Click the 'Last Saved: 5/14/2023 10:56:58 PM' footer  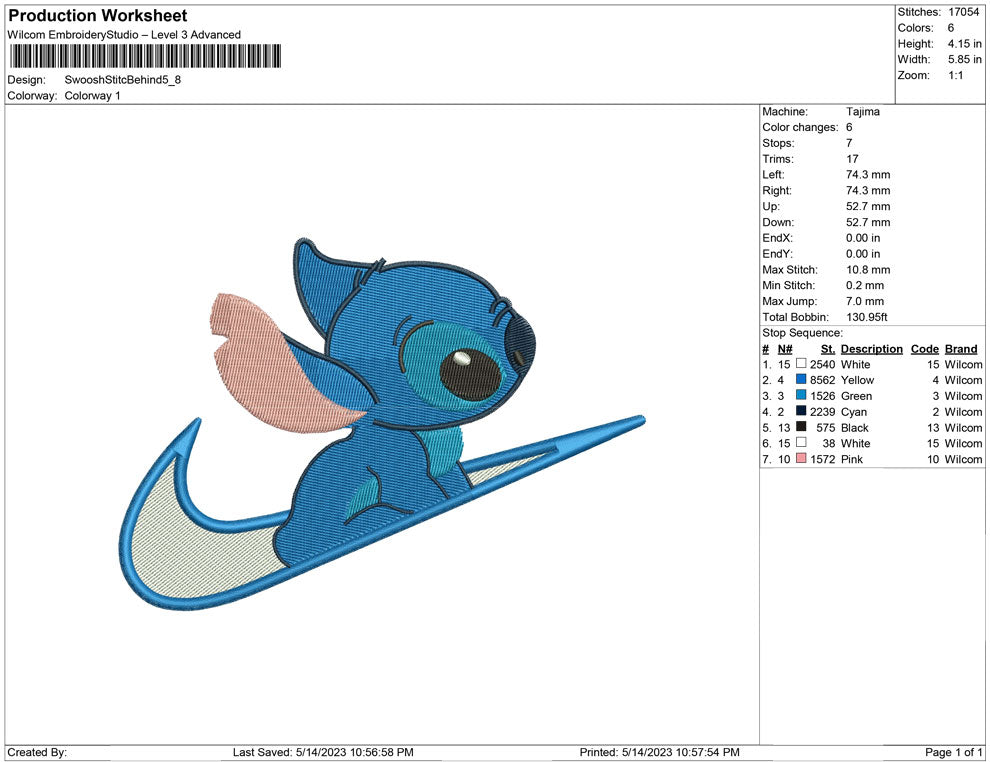323,752
